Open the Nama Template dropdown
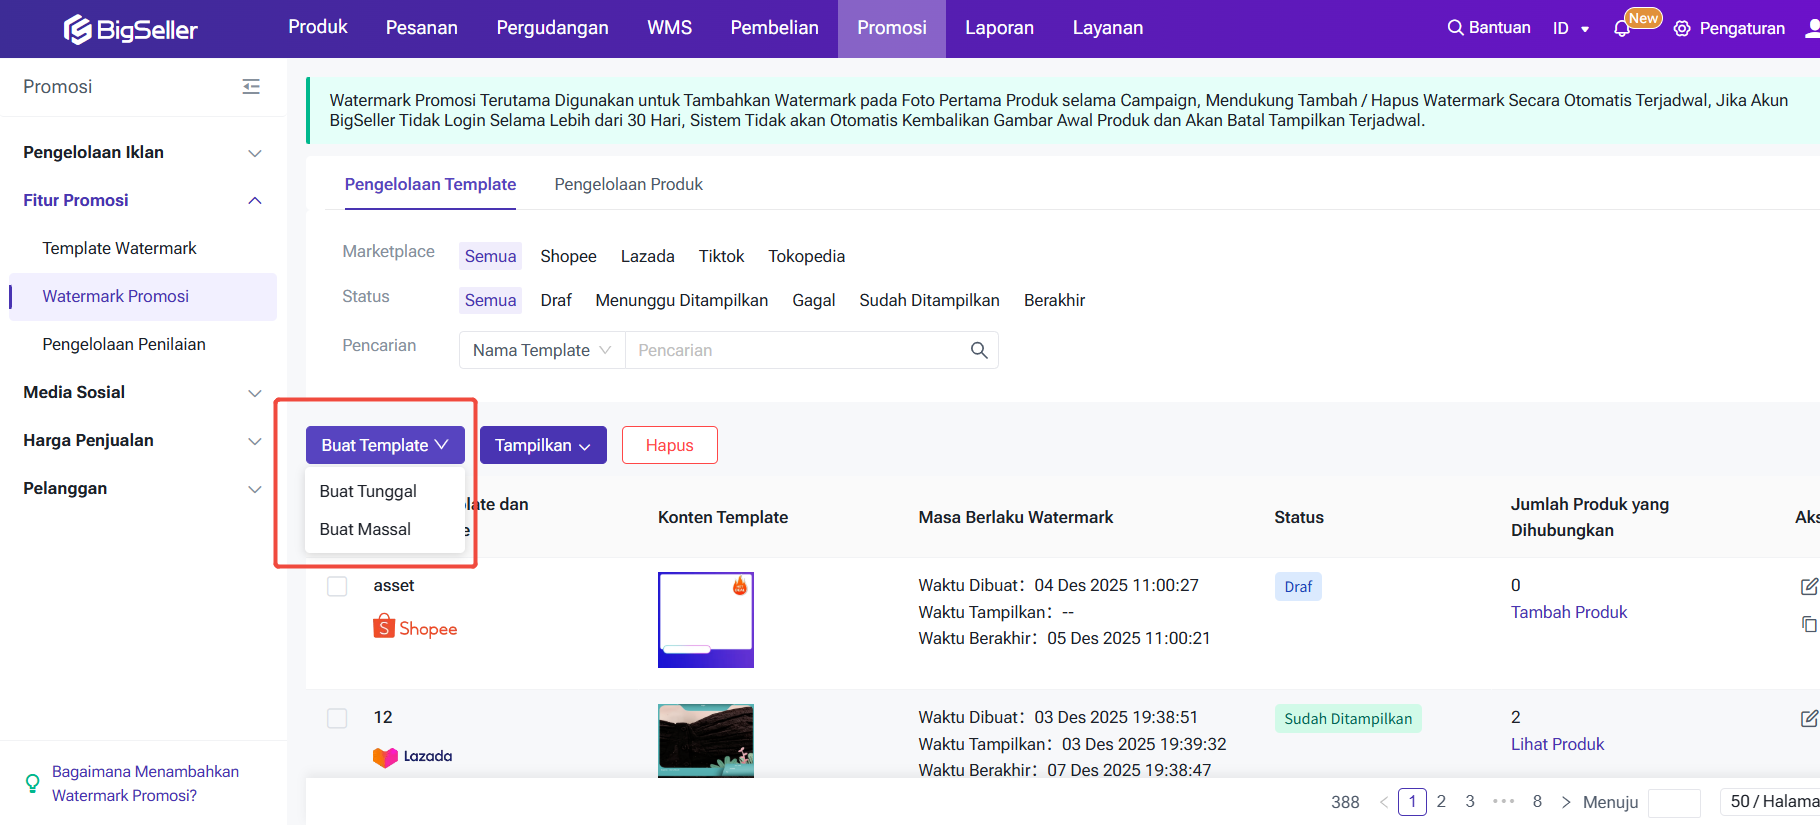Viewport: 1820px width, 825px height. (541, 350)
